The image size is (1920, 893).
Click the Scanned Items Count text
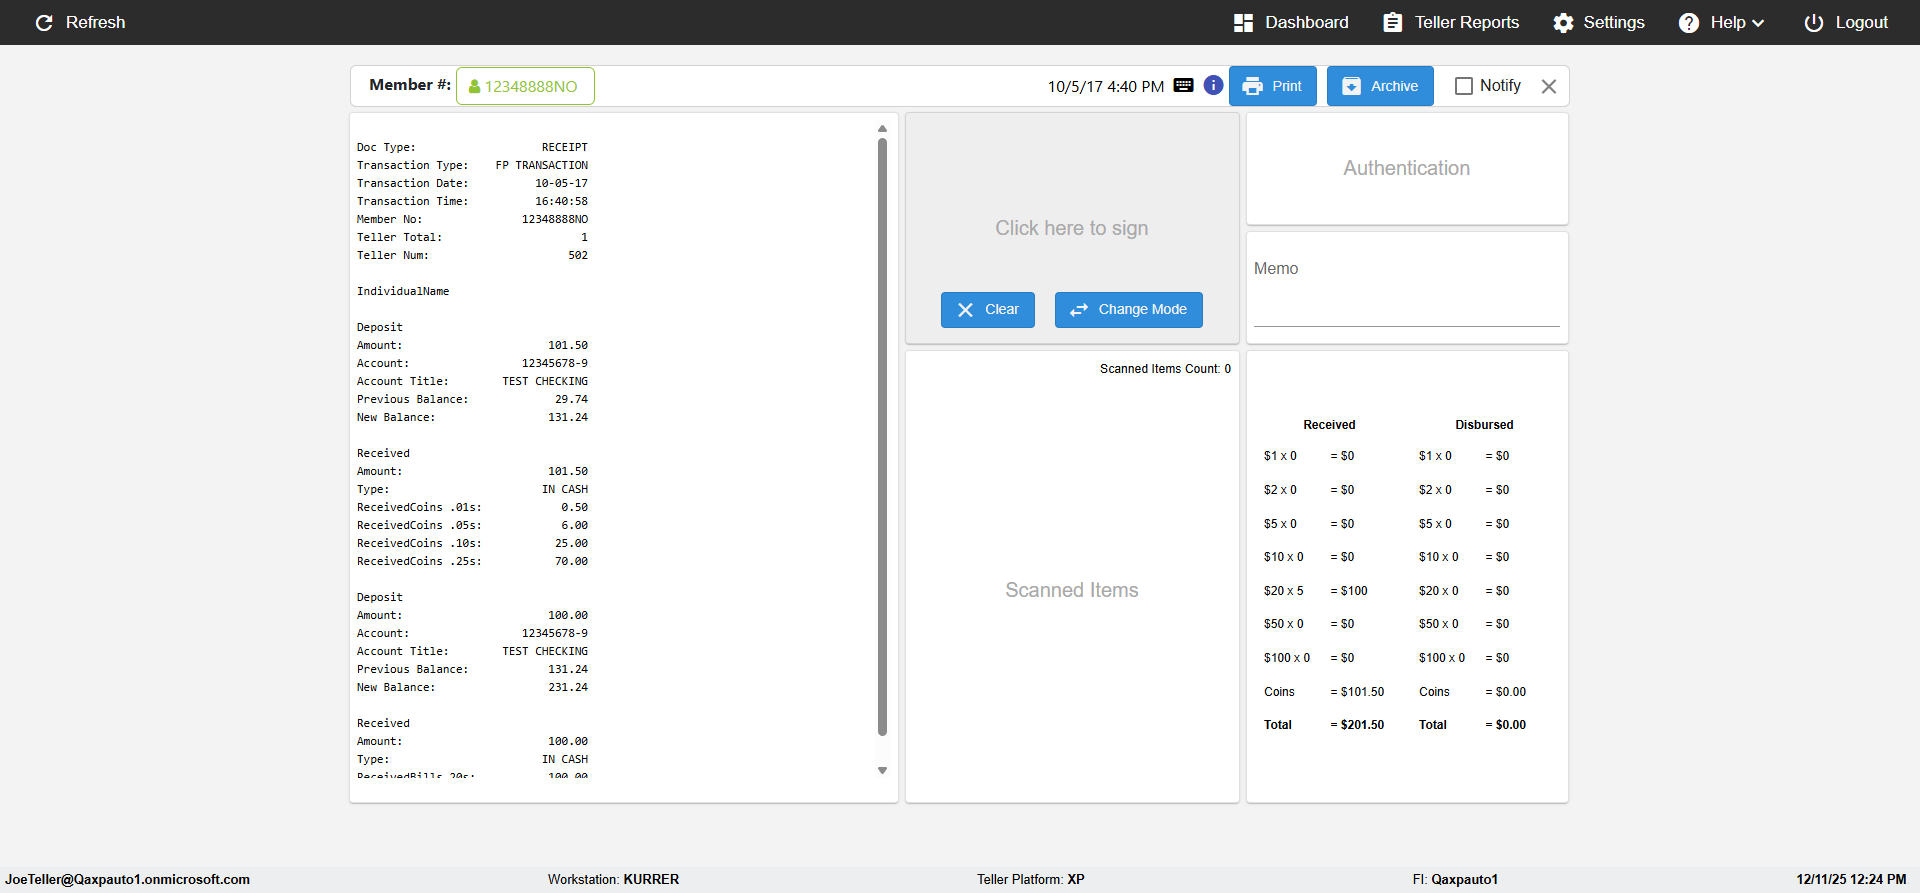pos(1165,369)
